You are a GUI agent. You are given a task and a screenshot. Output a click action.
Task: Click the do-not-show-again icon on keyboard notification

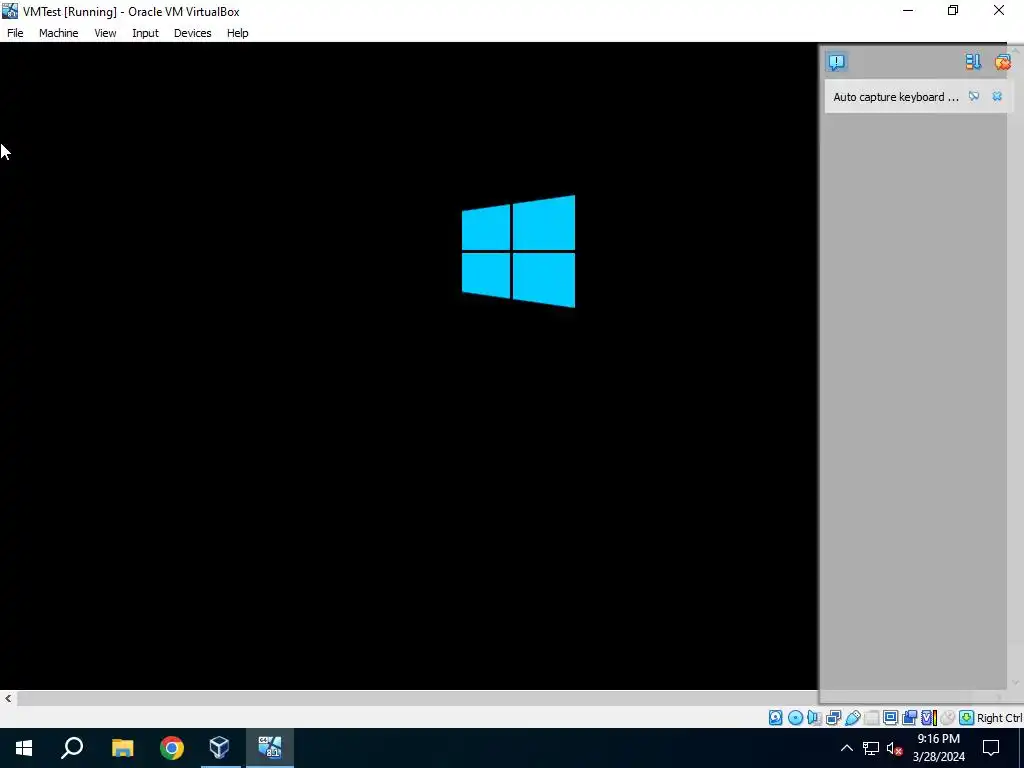pyautogui.click(x=974, y=96)
